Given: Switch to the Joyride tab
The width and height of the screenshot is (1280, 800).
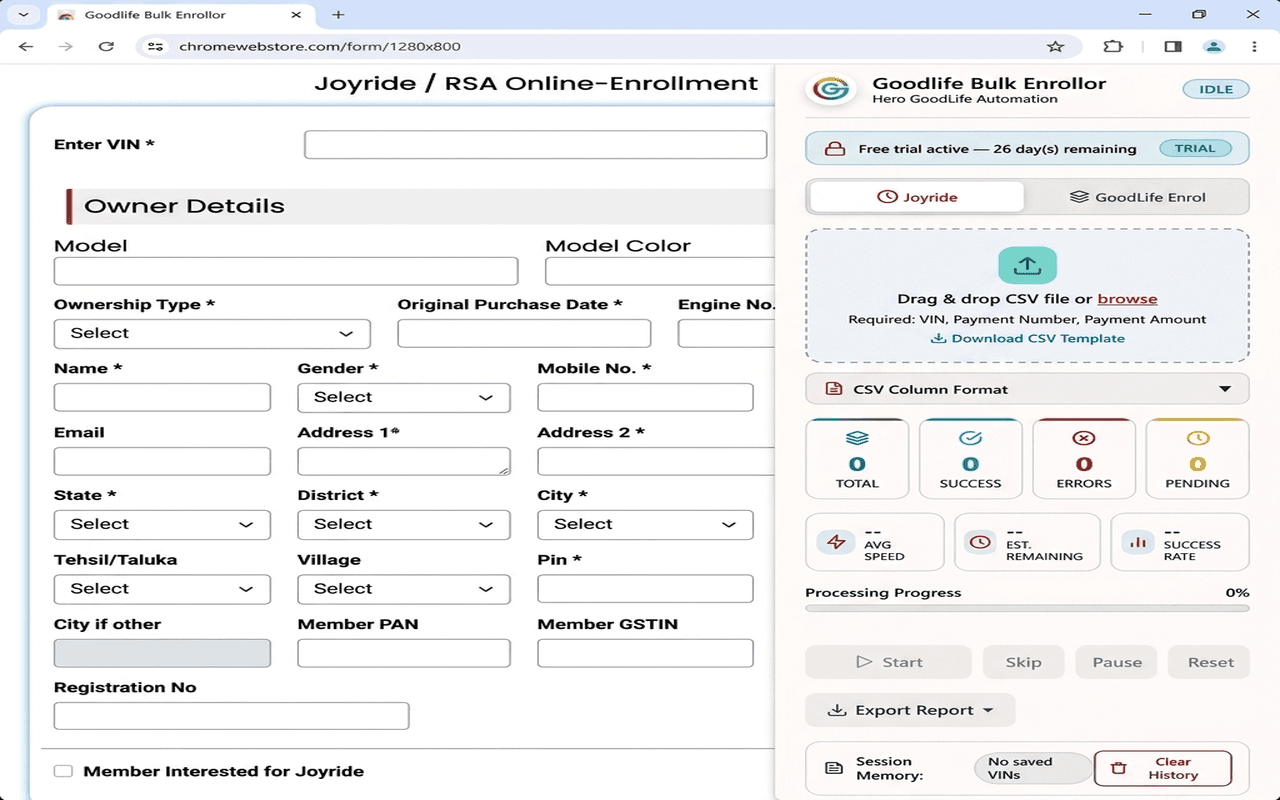Looking at the screenshot, I should [917, 197].
